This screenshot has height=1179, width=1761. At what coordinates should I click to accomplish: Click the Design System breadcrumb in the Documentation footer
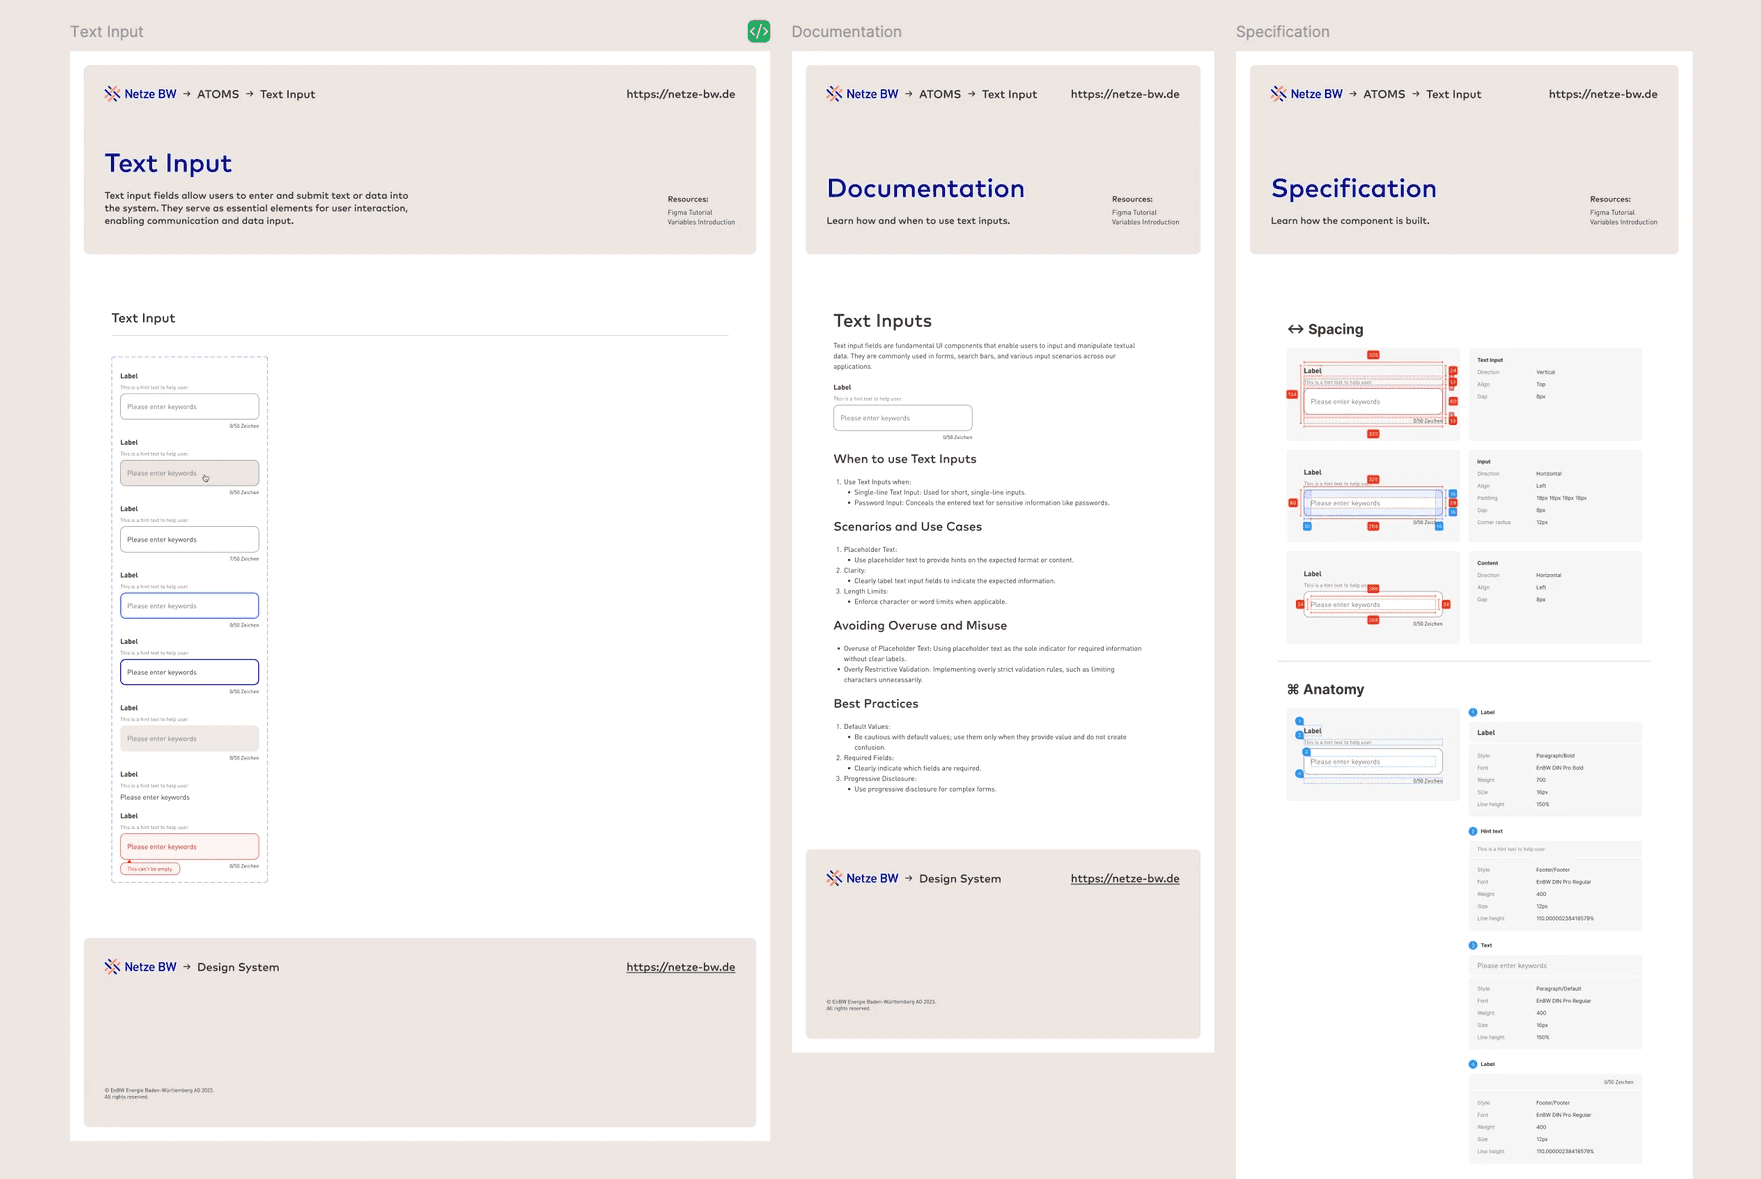pos(960,878)
